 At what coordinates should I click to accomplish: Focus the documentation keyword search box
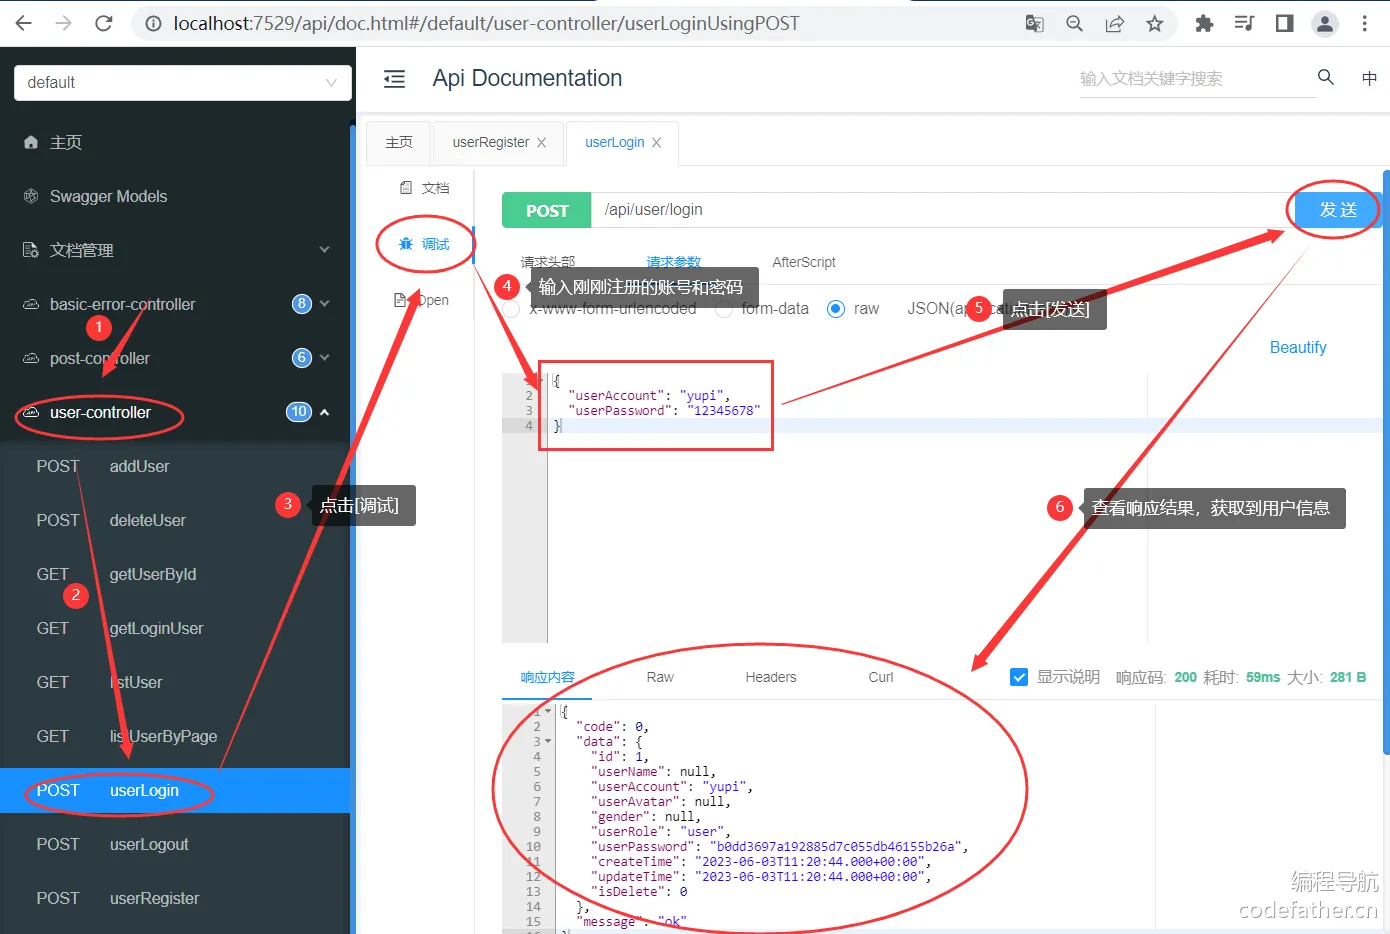coord(1197,79)
